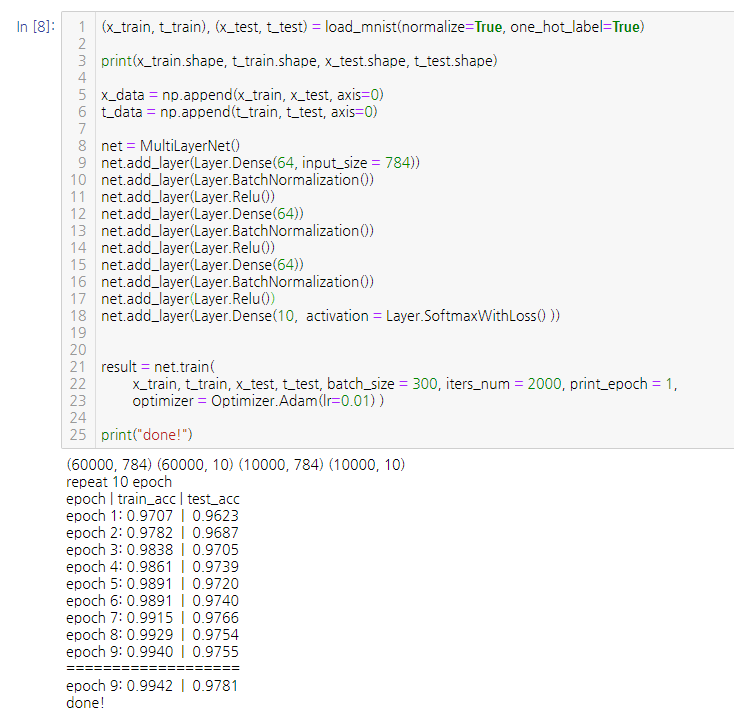The width and height of the screenshot is (734, 720).
Task: Click the final epoch 9 result 0.9781
Action: tap(215, 686)
